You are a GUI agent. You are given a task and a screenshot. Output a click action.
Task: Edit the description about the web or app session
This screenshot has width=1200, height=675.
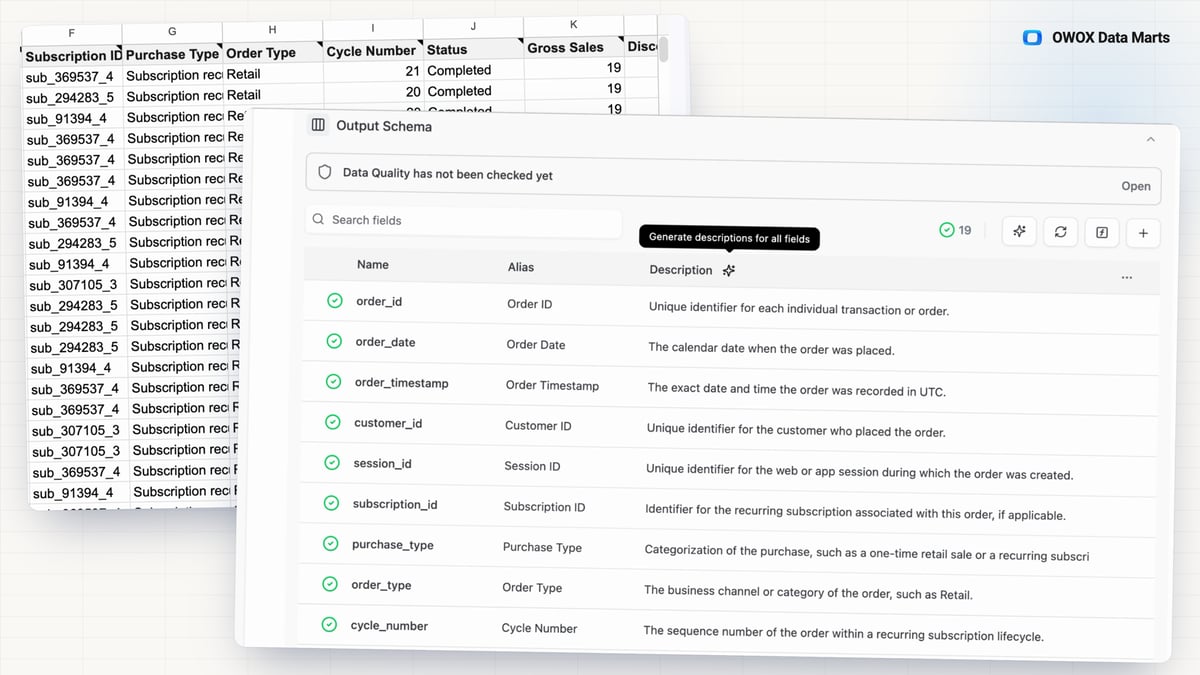click(859, 471)
